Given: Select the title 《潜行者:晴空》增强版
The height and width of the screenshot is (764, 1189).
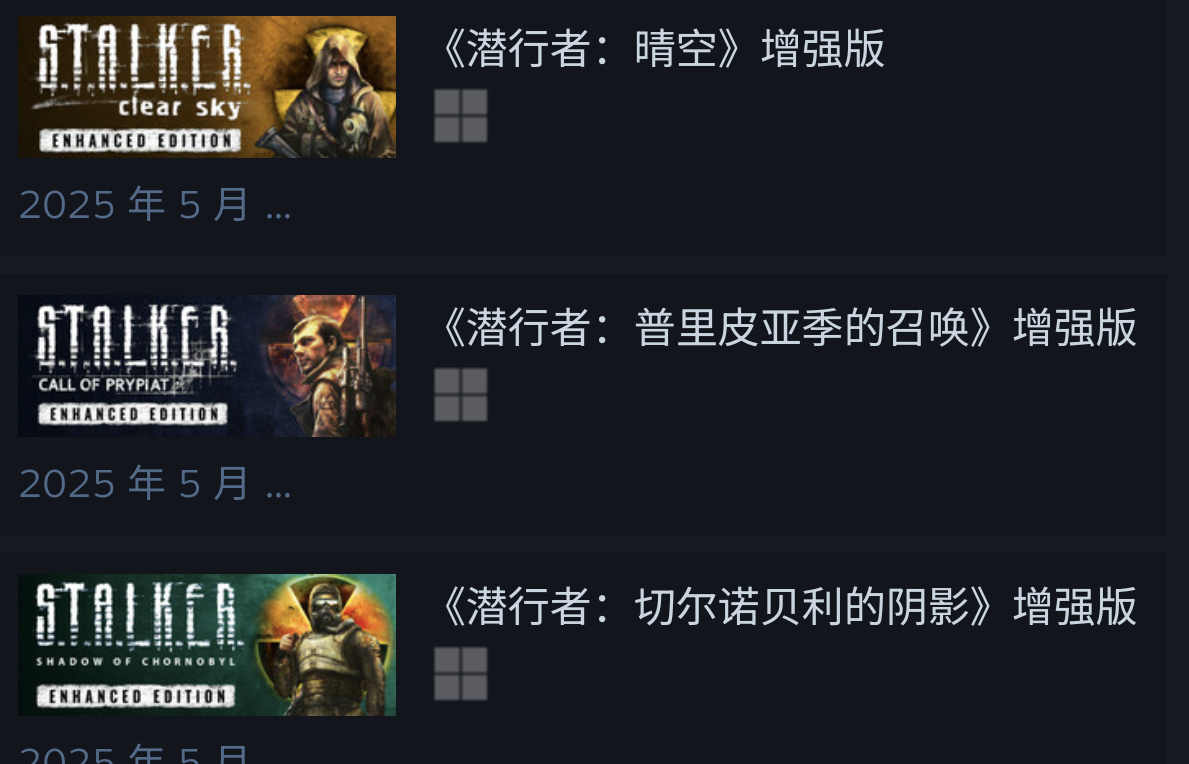Looking at the screenshot, I should [x=662, y=49].
